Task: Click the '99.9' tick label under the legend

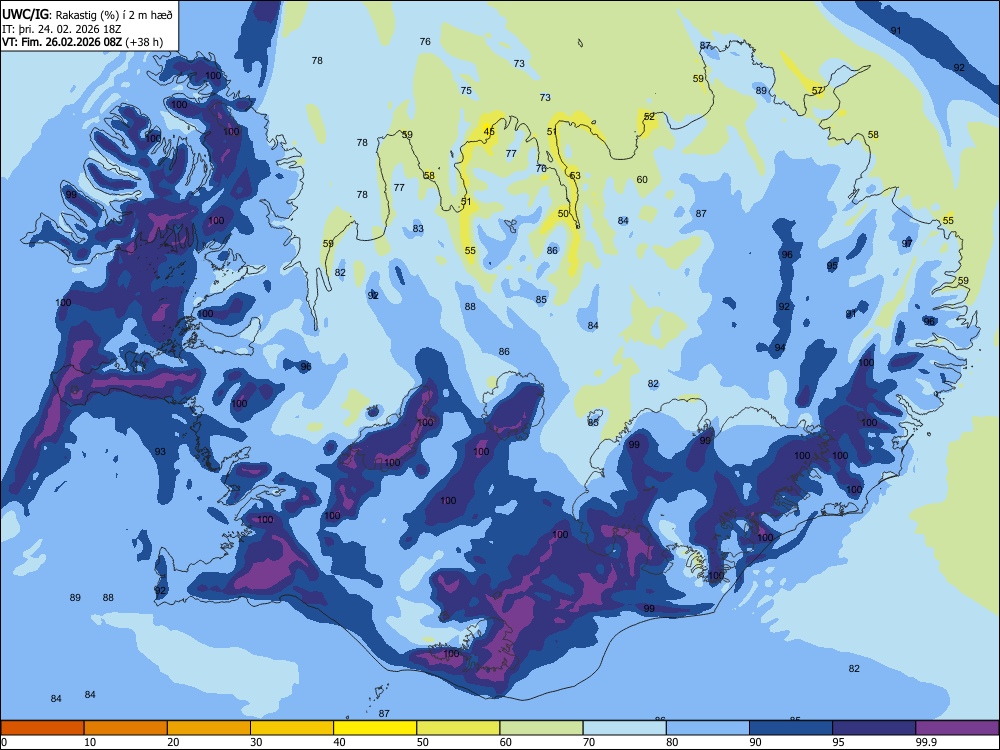Action: (x=926, y=742)
